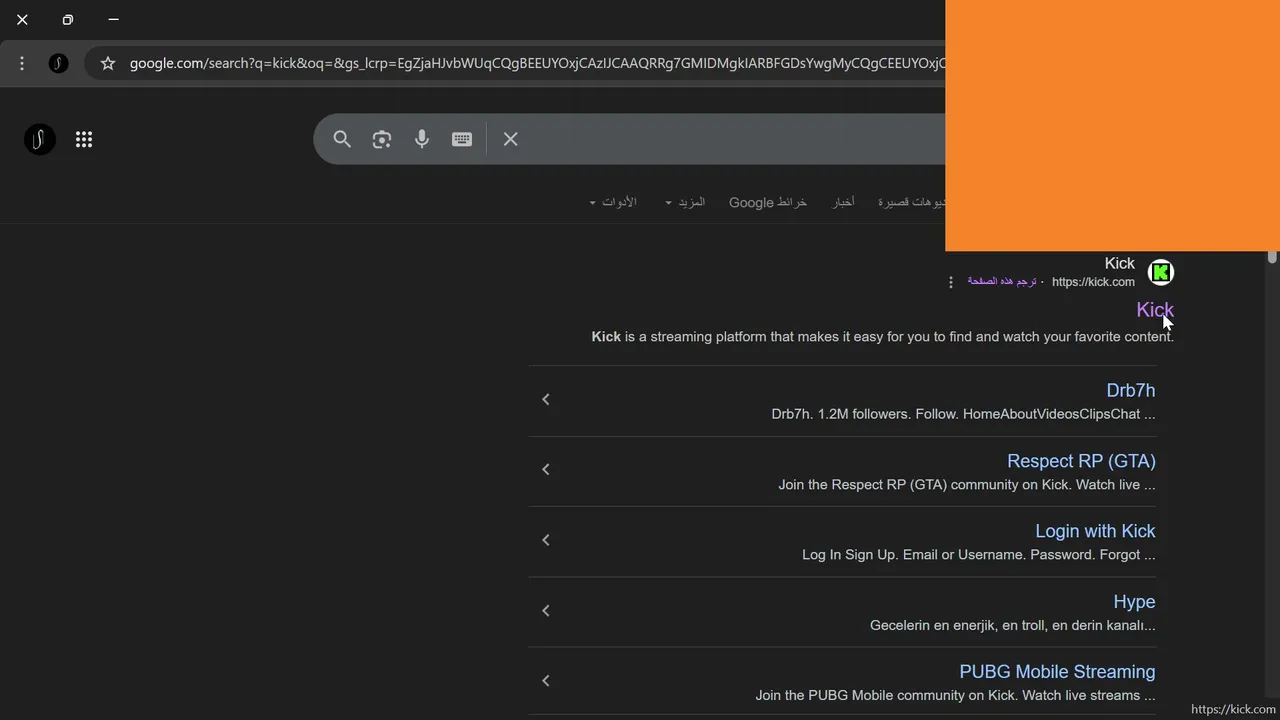Click ترجم هذه الصفحة (translate this page) link
Viewport: 1280px width, 720px height.
tap(1002, 282)
